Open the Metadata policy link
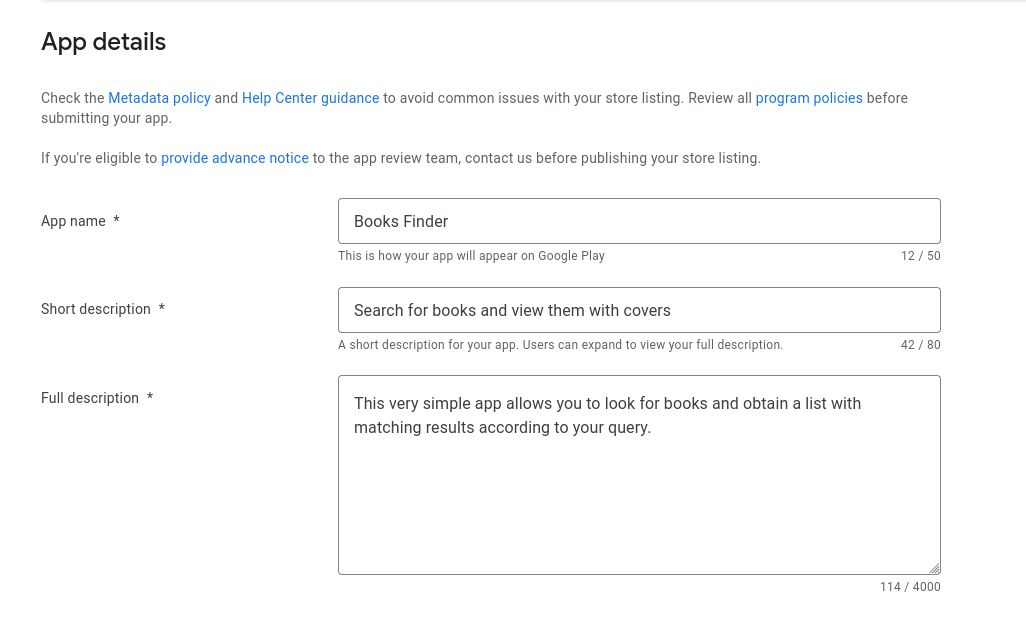The width and height of the screenshot is (1026, 638). click(x=159, y=98)
